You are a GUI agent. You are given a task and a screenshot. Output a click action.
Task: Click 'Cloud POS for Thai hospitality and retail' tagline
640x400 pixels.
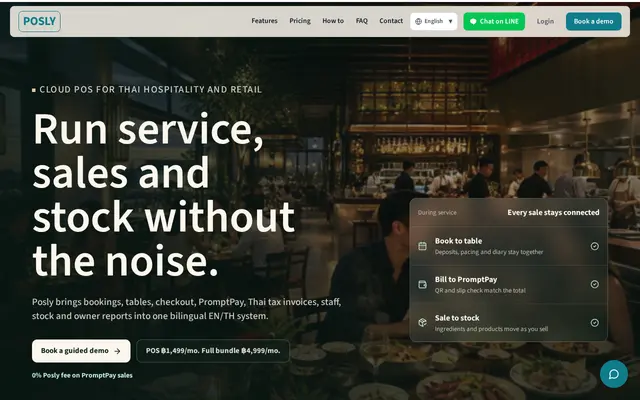[x=151, y=89]
